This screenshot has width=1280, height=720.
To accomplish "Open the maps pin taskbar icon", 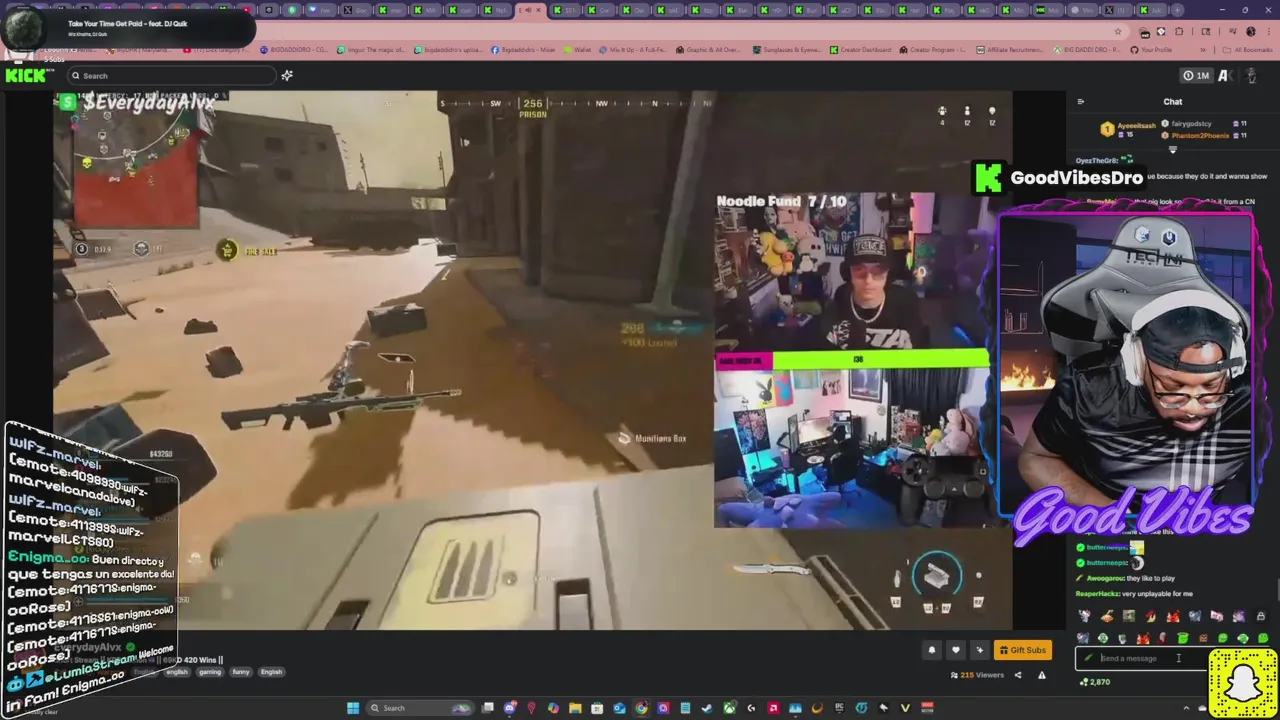I will point(531,708).
